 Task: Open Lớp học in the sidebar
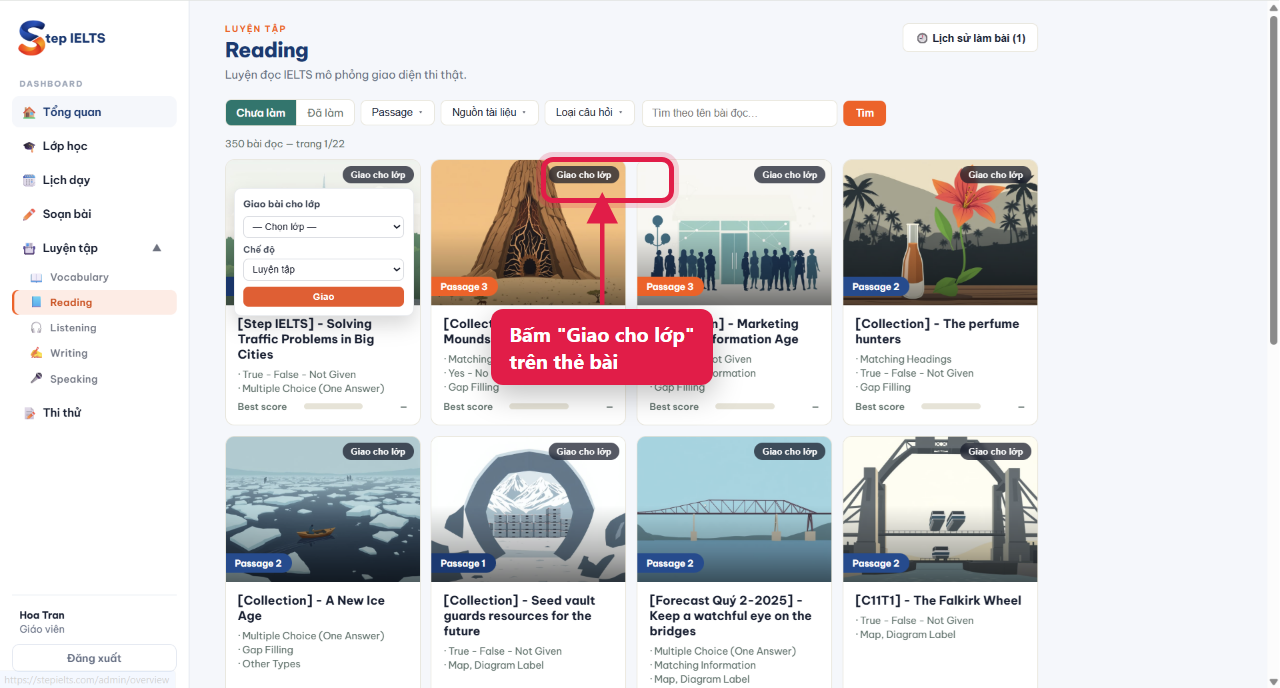[94, 146]
